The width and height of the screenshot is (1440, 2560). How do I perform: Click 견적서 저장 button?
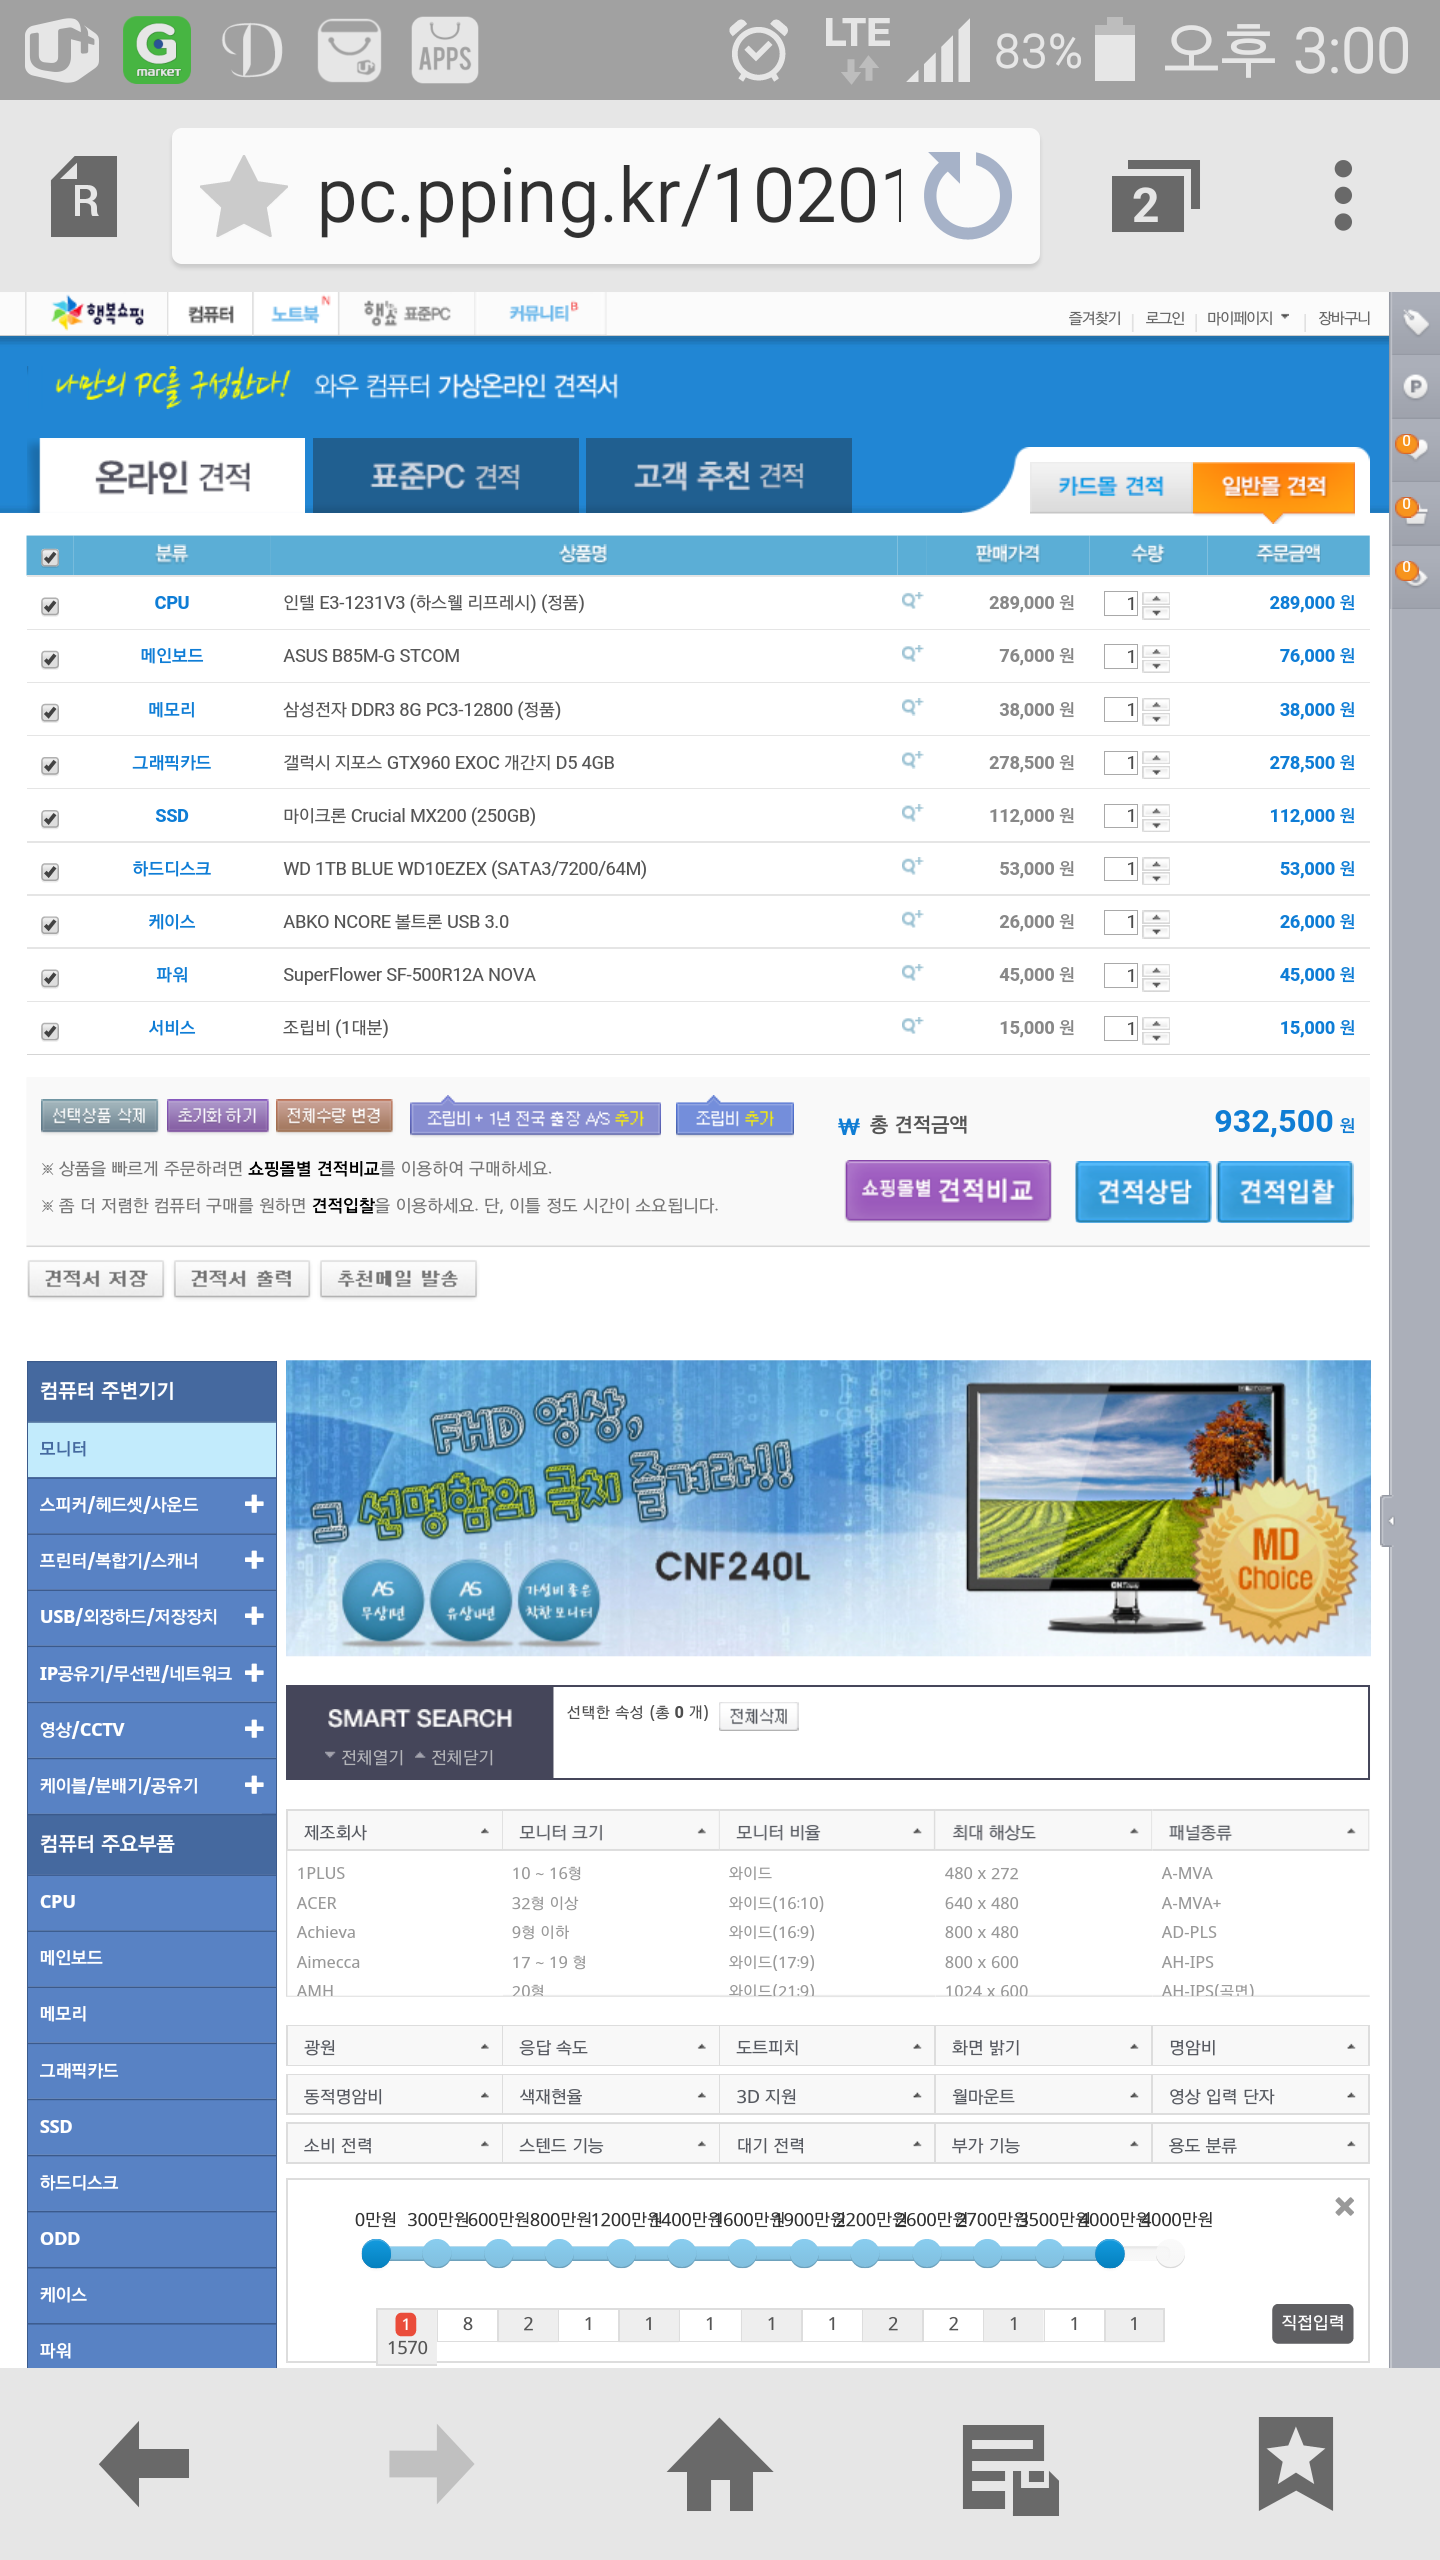pos(96,1279)
